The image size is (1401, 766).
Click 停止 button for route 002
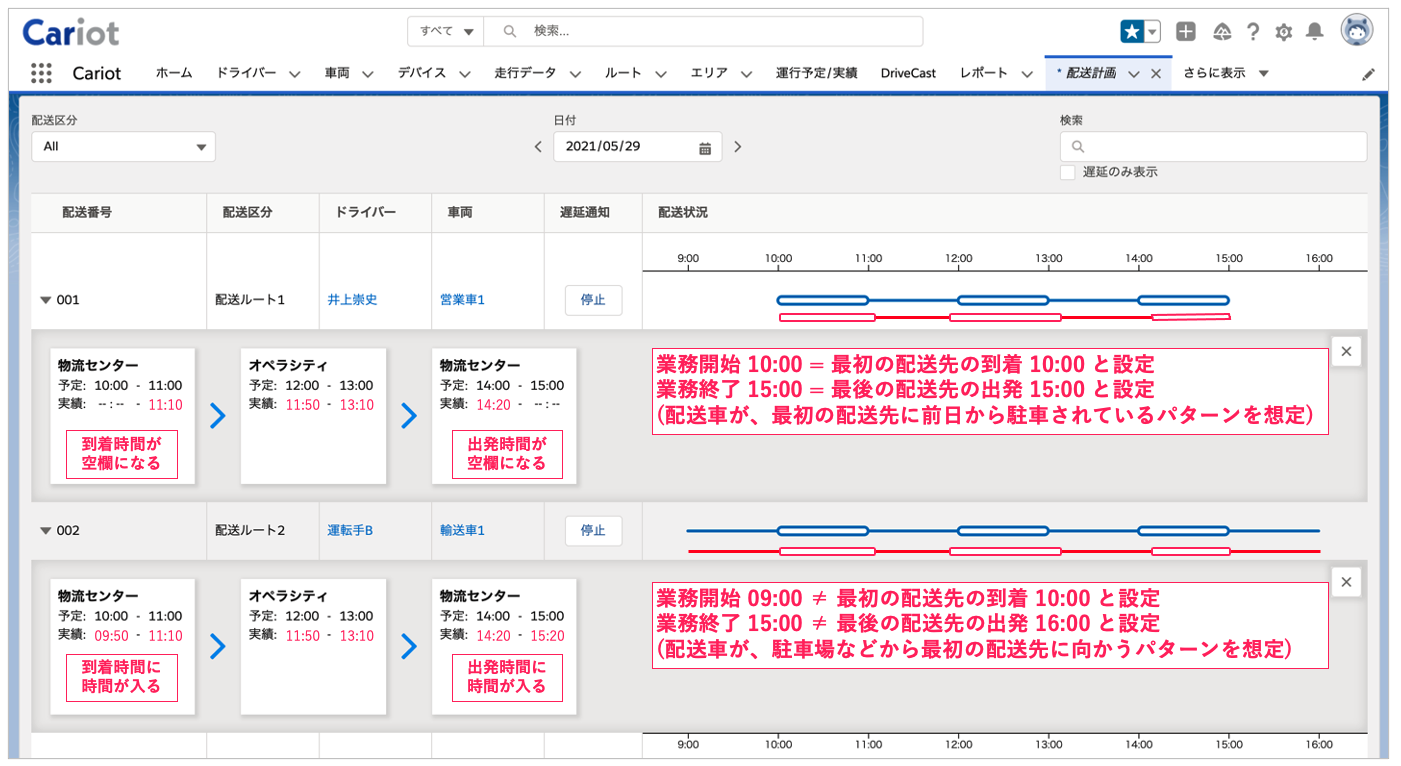tap(593, 530)
